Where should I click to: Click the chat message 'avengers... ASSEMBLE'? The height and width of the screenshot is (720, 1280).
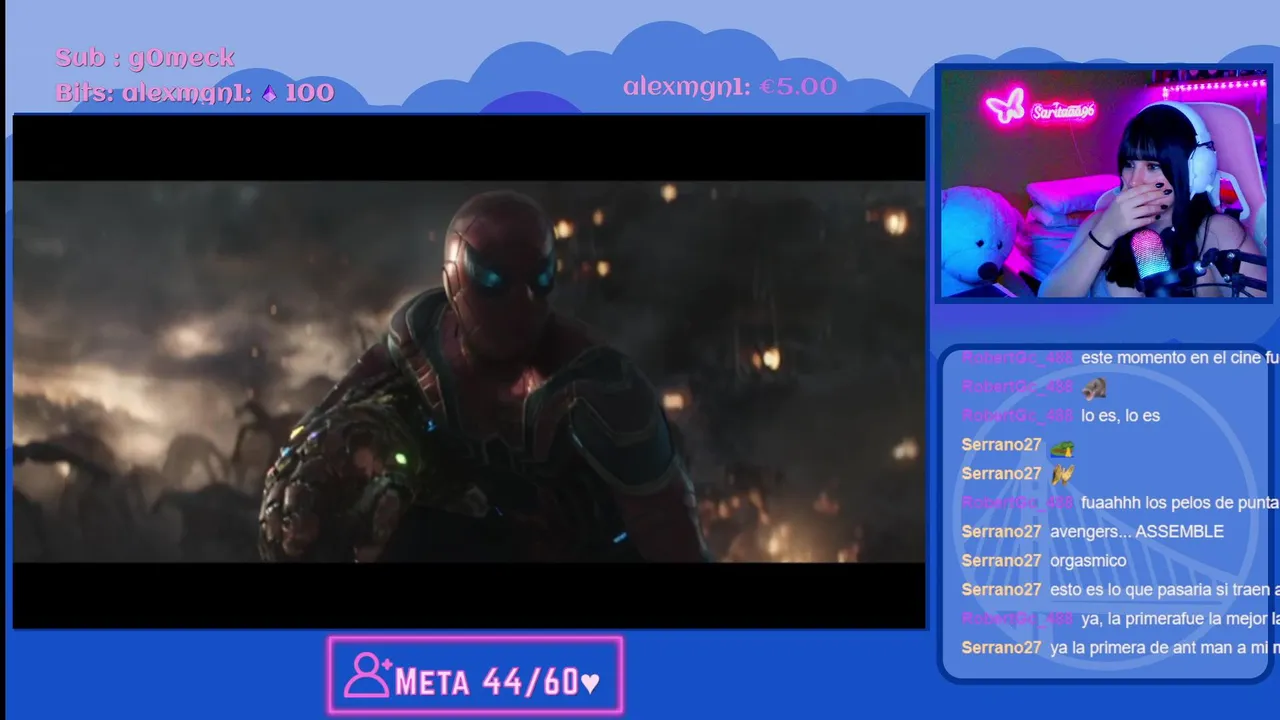coord(1137,532)
